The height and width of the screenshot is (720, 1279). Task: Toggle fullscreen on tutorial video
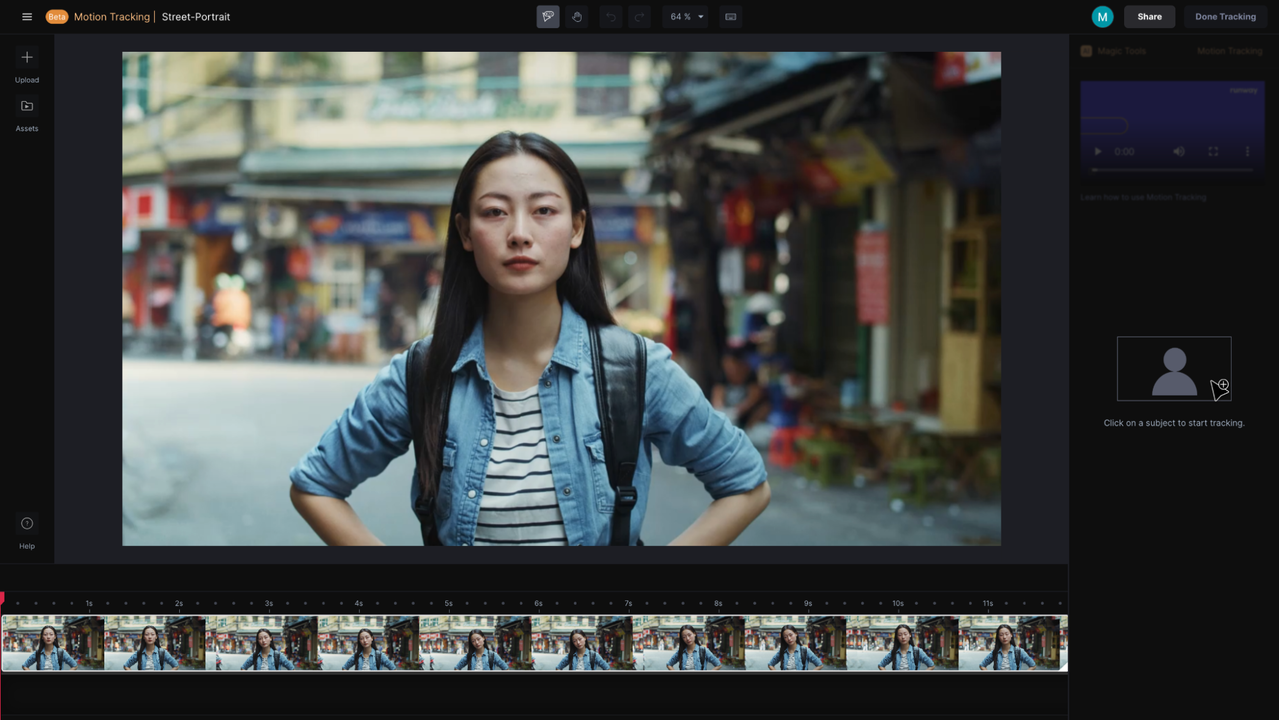point(1213,152)
